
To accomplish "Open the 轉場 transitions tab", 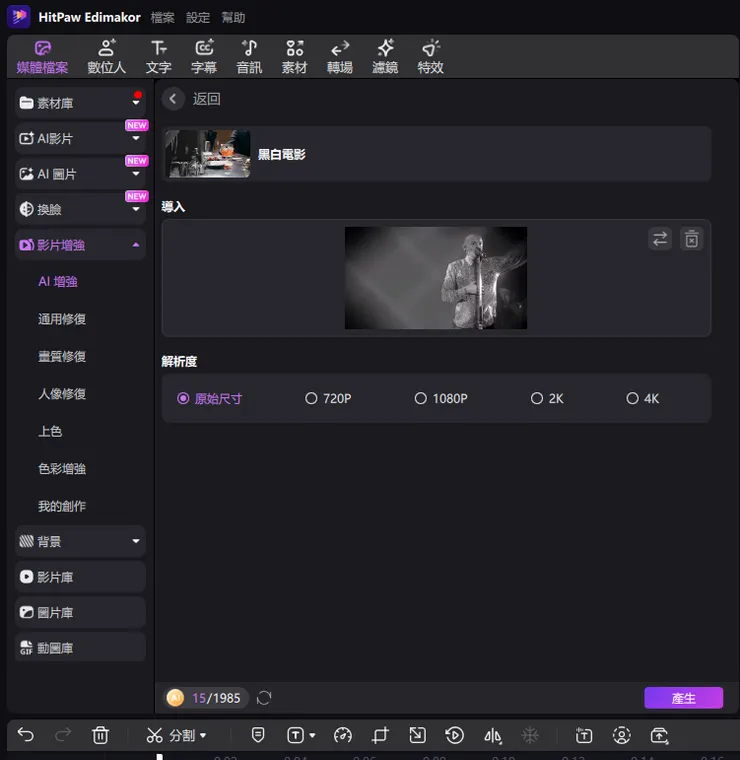I will pyautogui.click(x=340, y=57).
